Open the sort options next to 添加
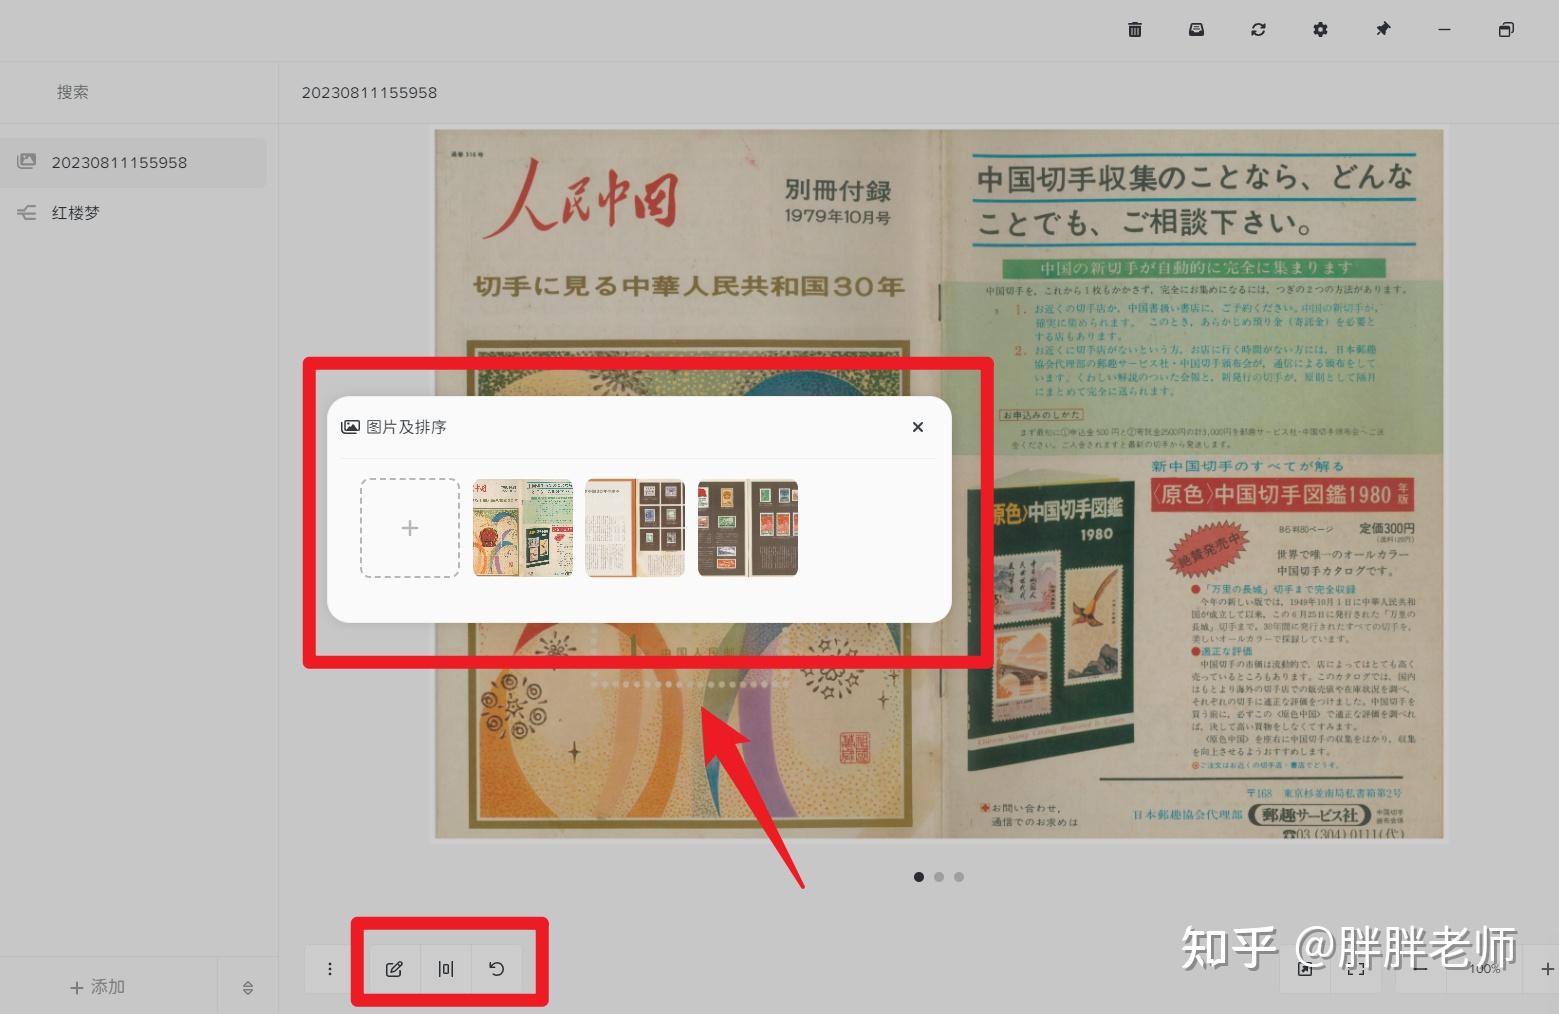Screen dimensions: 1559x1014 click(247, 987)
